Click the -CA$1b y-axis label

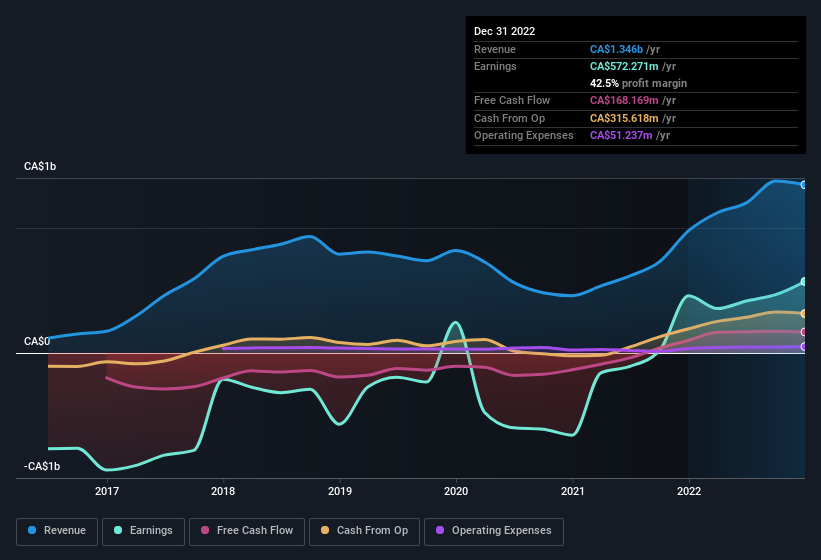tap(42, 466)
